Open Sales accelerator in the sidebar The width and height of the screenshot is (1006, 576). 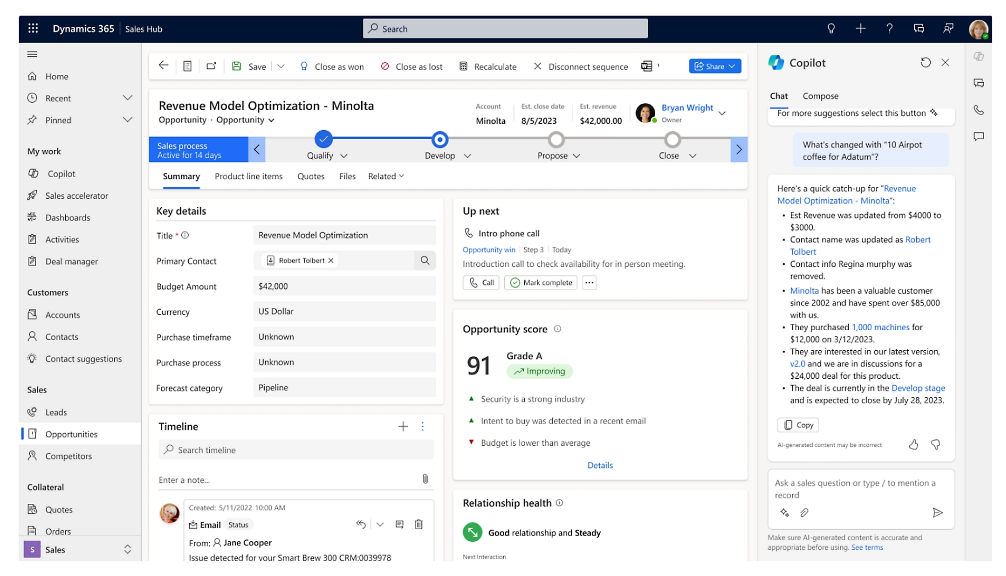click(x=76, y=196)
